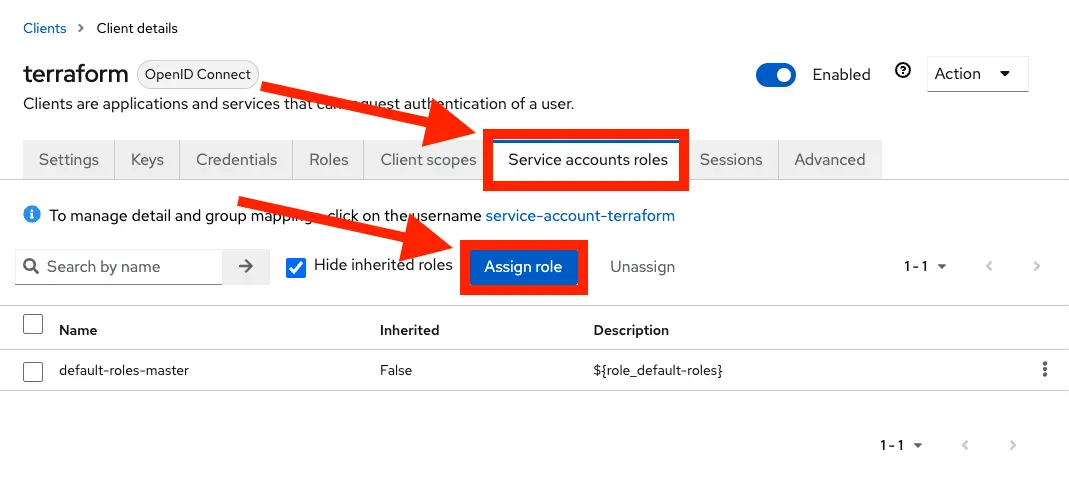Click the False inherited value

tap(395, 370)
